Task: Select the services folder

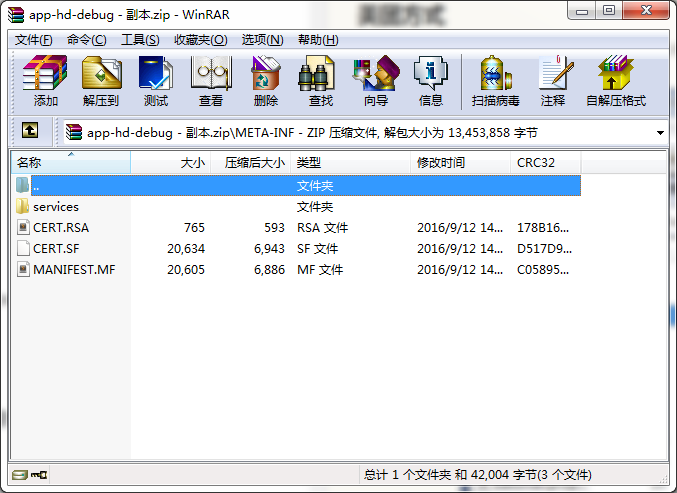Action: tap(55, 206)
